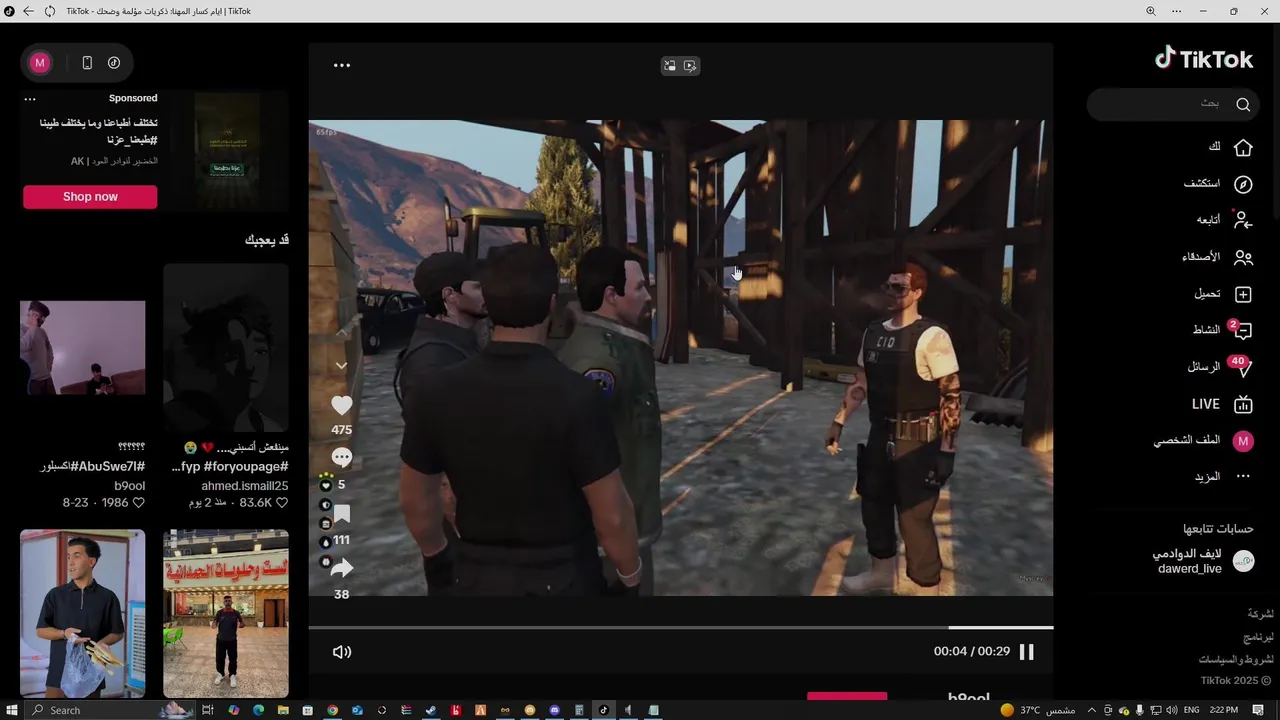Click the b9ool username under suggested video
The height and width of the screenshot is (720, 1280).
129,486
